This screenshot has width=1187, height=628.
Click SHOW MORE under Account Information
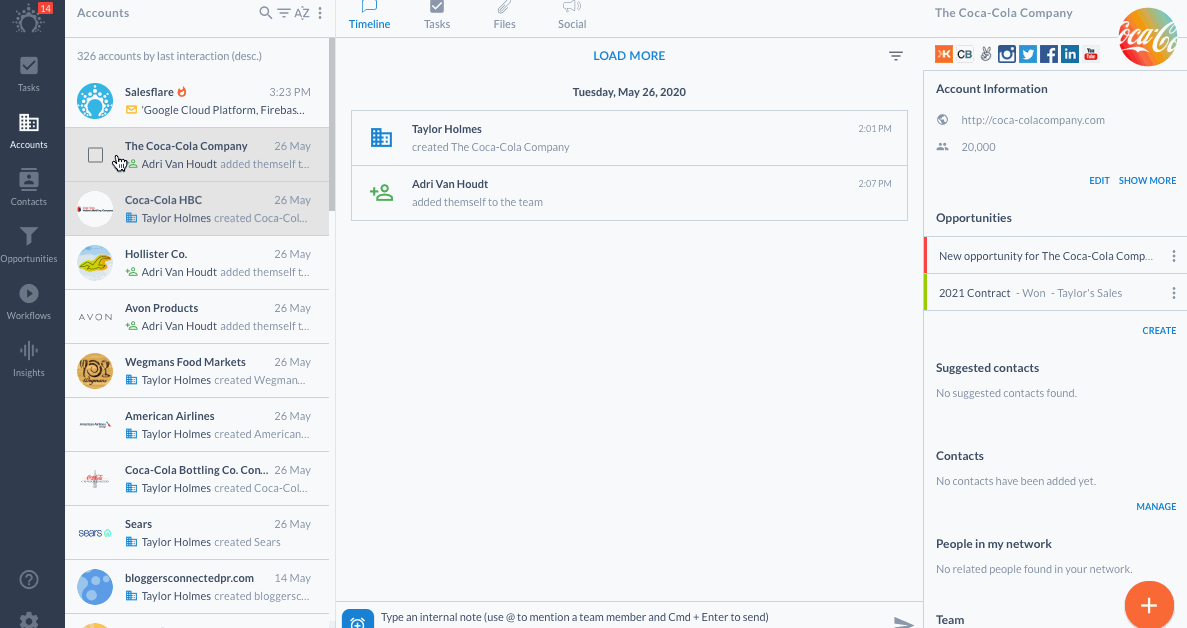click(x=1147, y=181)
